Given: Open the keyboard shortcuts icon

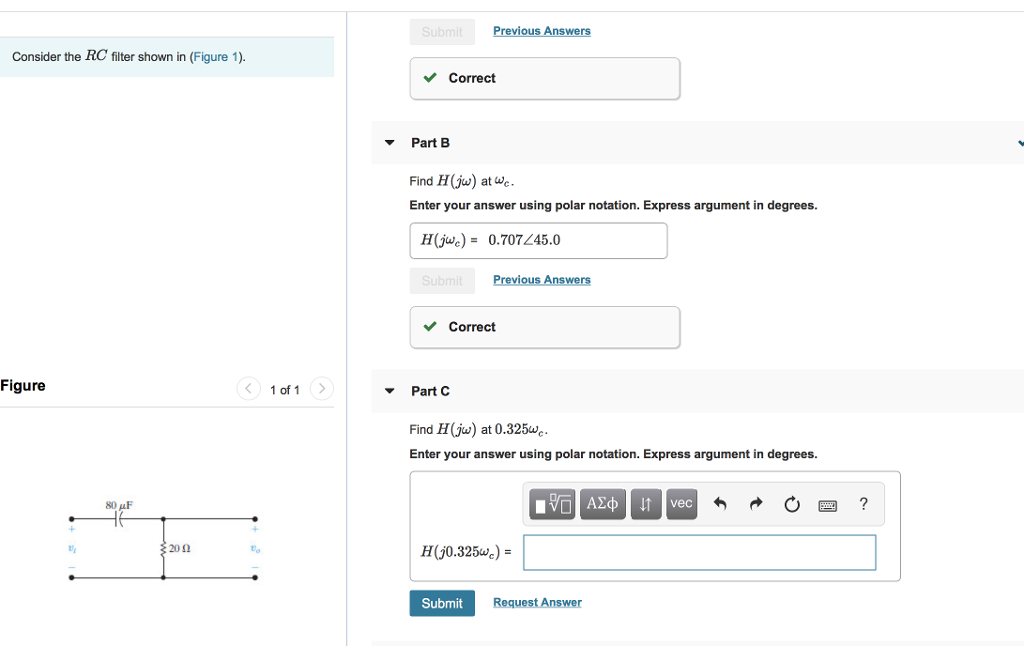Looking at the screenshot, I should (827, 504).
